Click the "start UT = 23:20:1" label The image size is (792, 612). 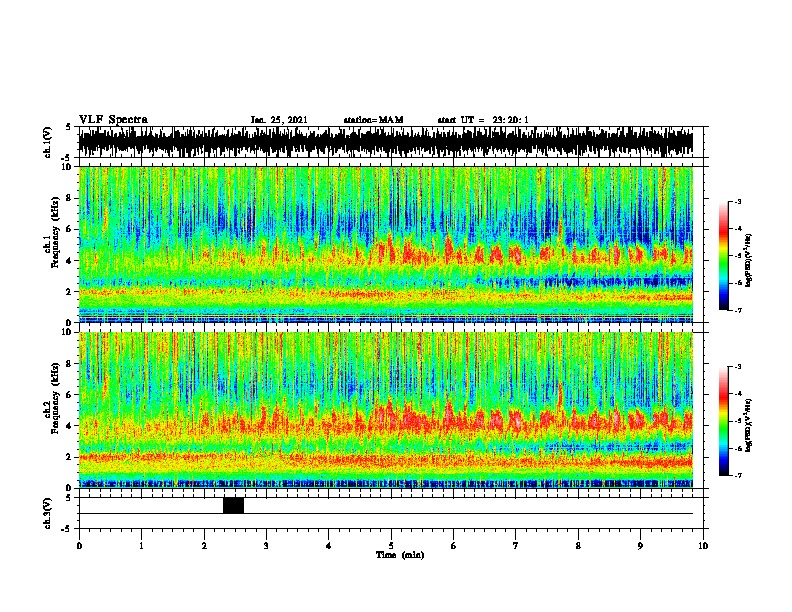pos(483,120)
